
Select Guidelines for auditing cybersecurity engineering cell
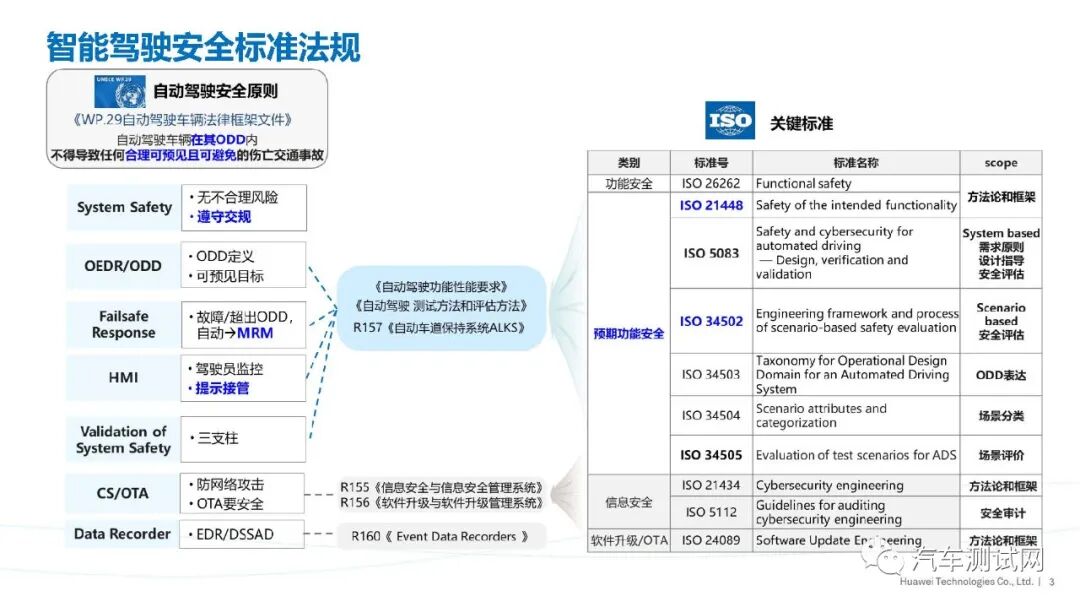coord(856,513)
